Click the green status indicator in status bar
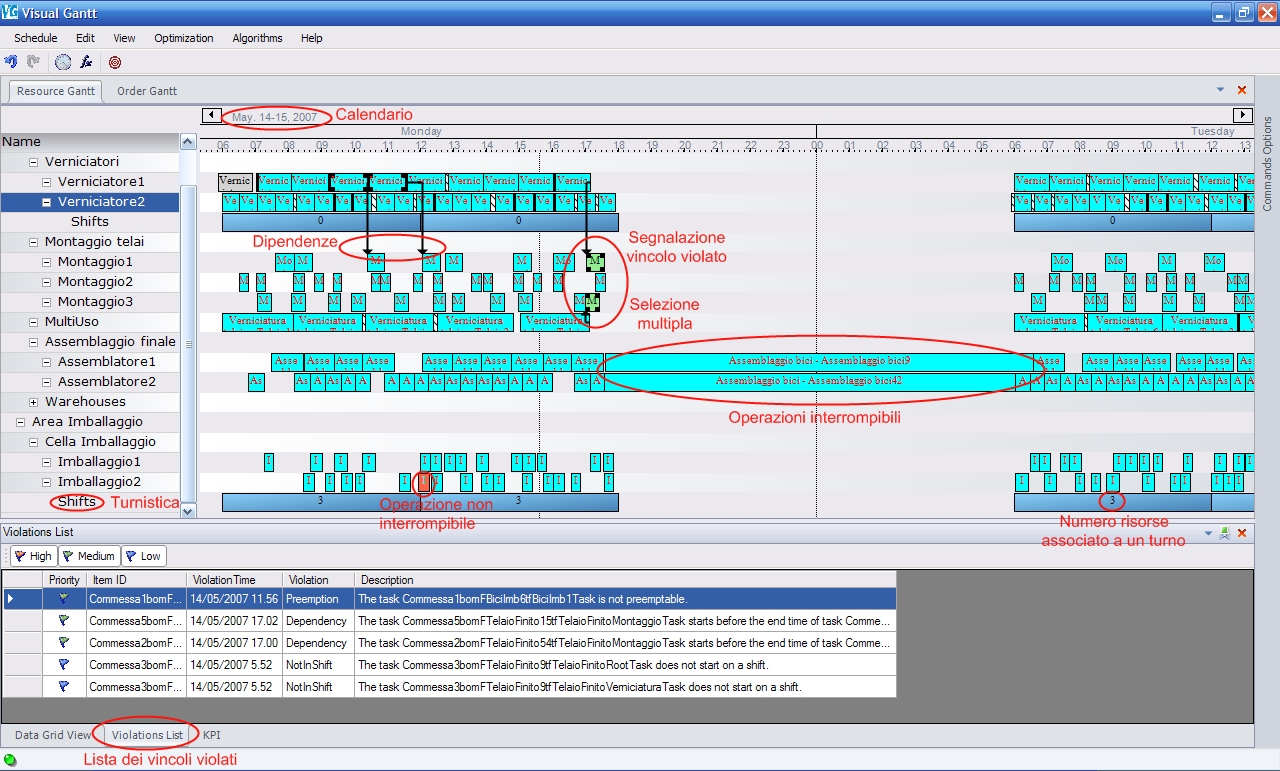Screen dimensions: 1280x771 10,760
